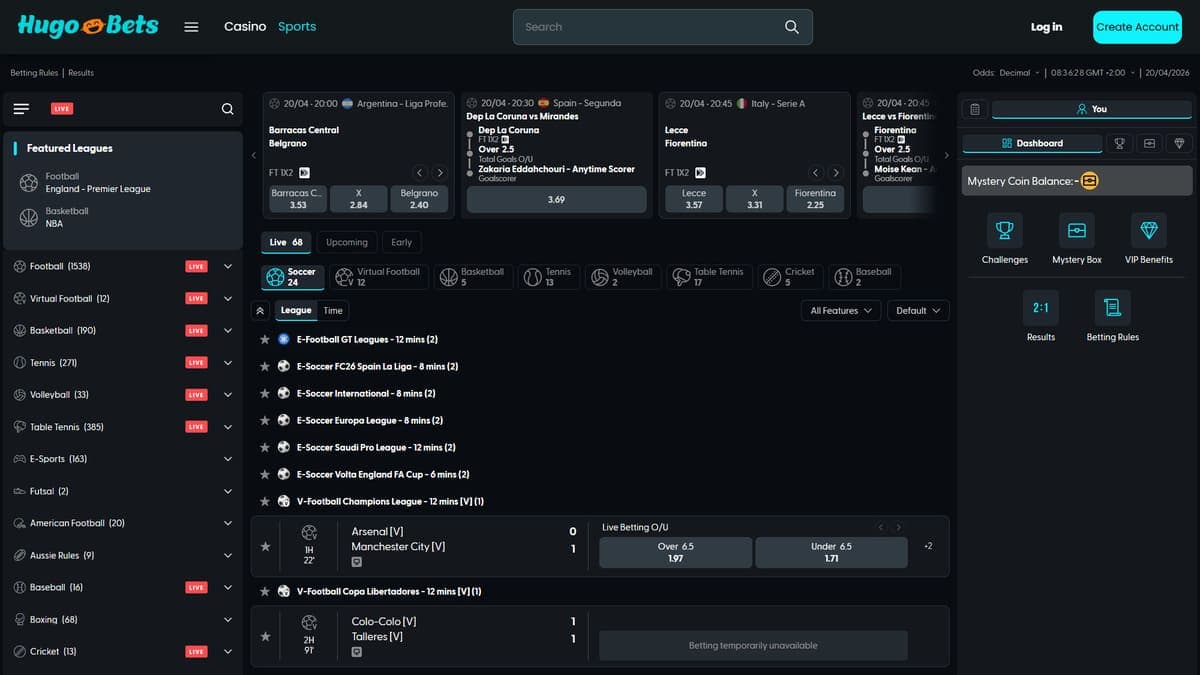Open the trophy tab icon beside Dashboard

1119,143
